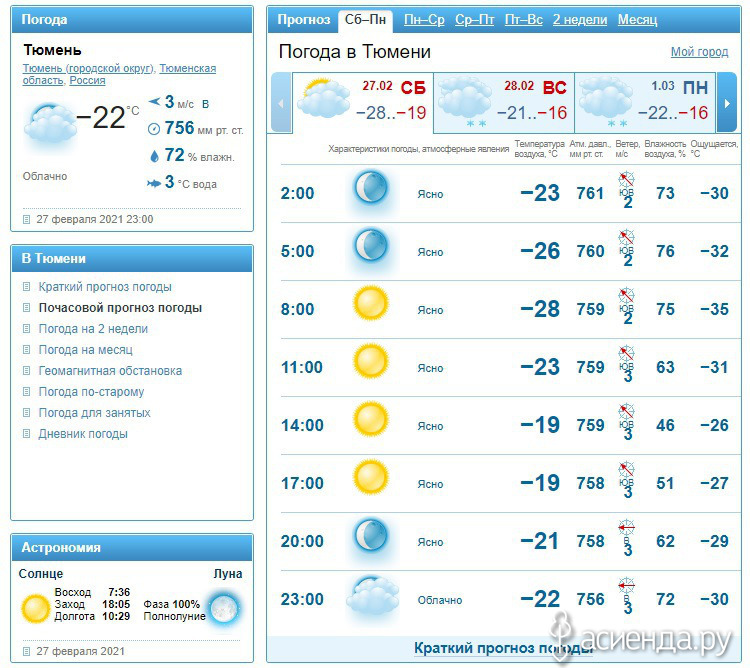Open Дневник погоды link
This screenshot has height=668, width=750.
tap(83, 434)
